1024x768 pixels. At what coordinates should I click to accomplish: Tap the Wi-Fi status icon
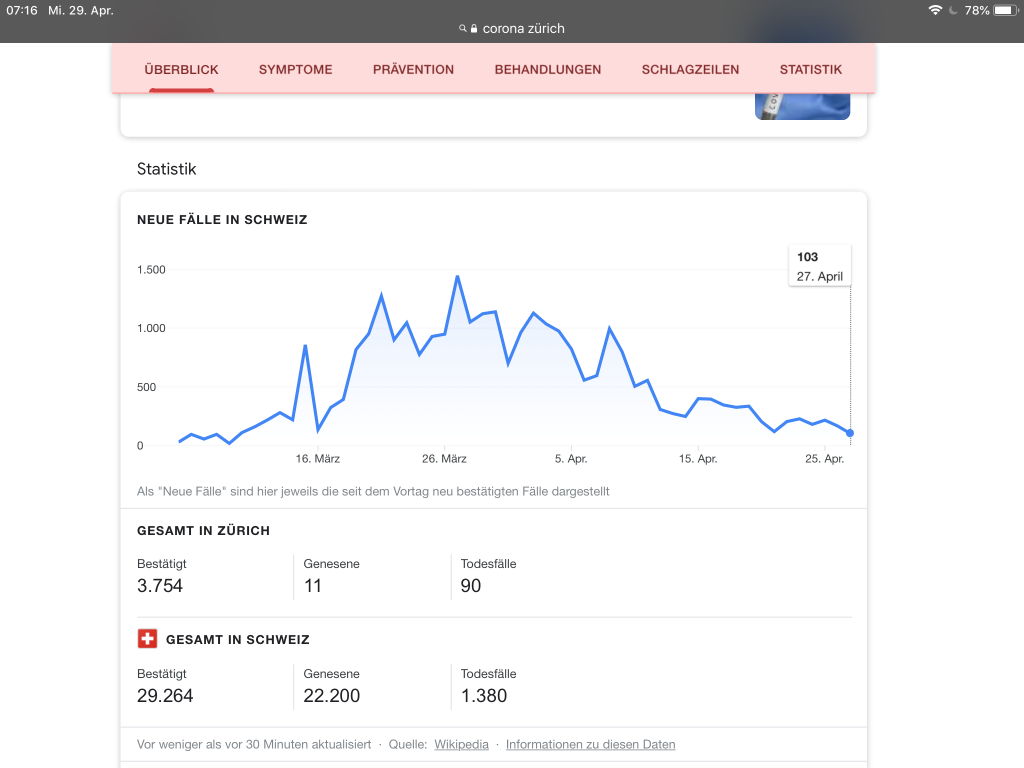click(x=935, y=10)
